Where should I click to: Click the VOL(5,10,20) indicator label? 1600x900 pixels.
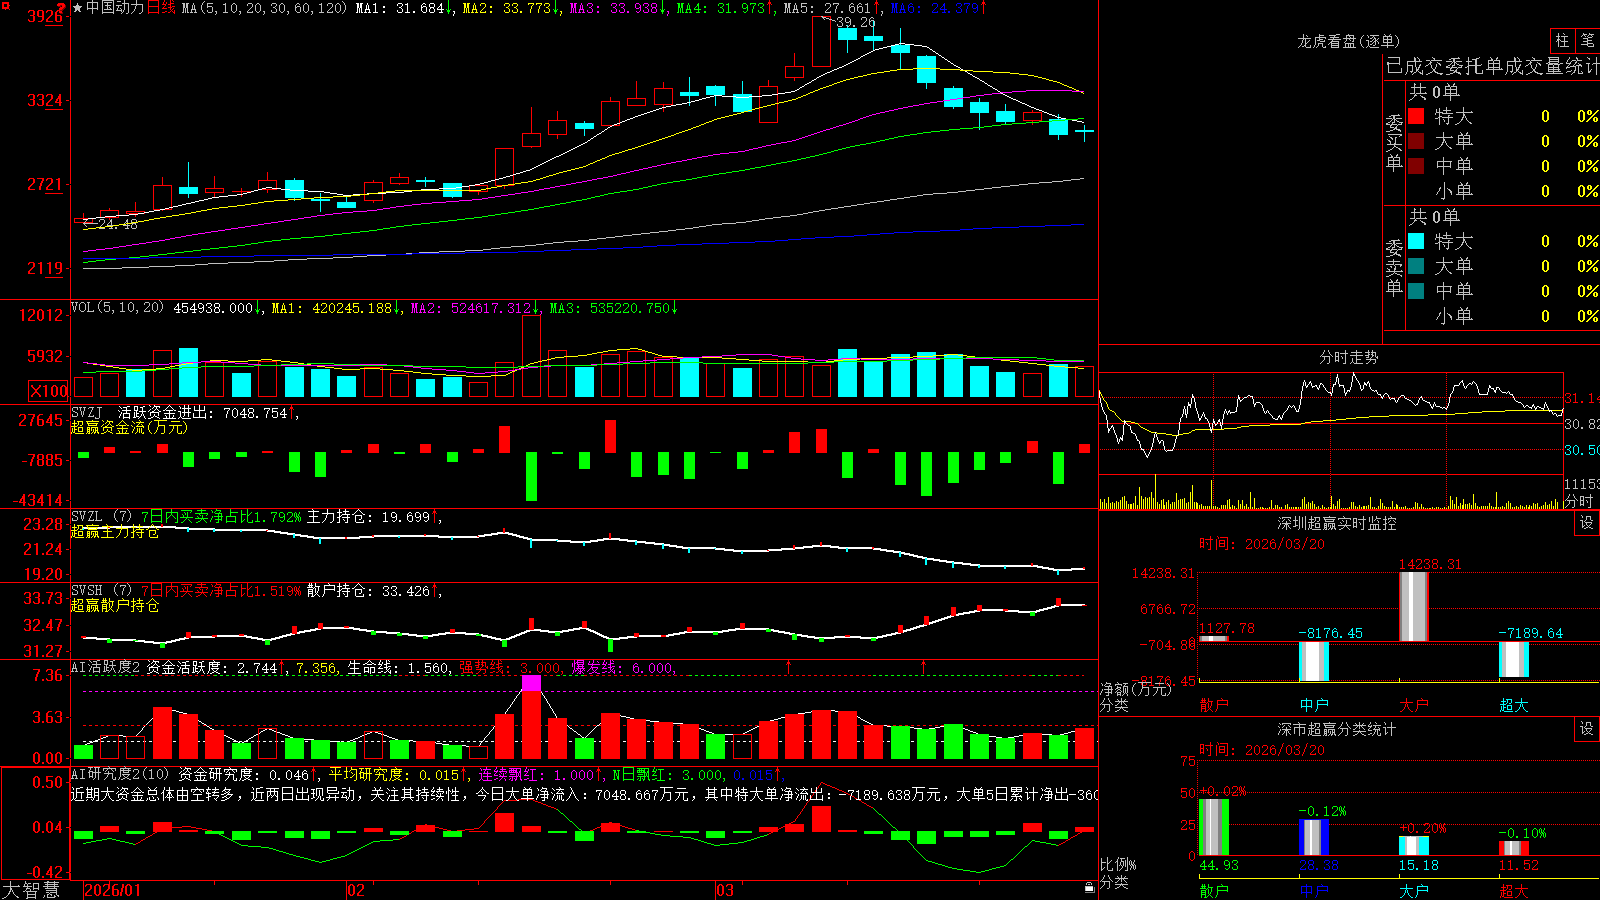(x=117, y=308)
